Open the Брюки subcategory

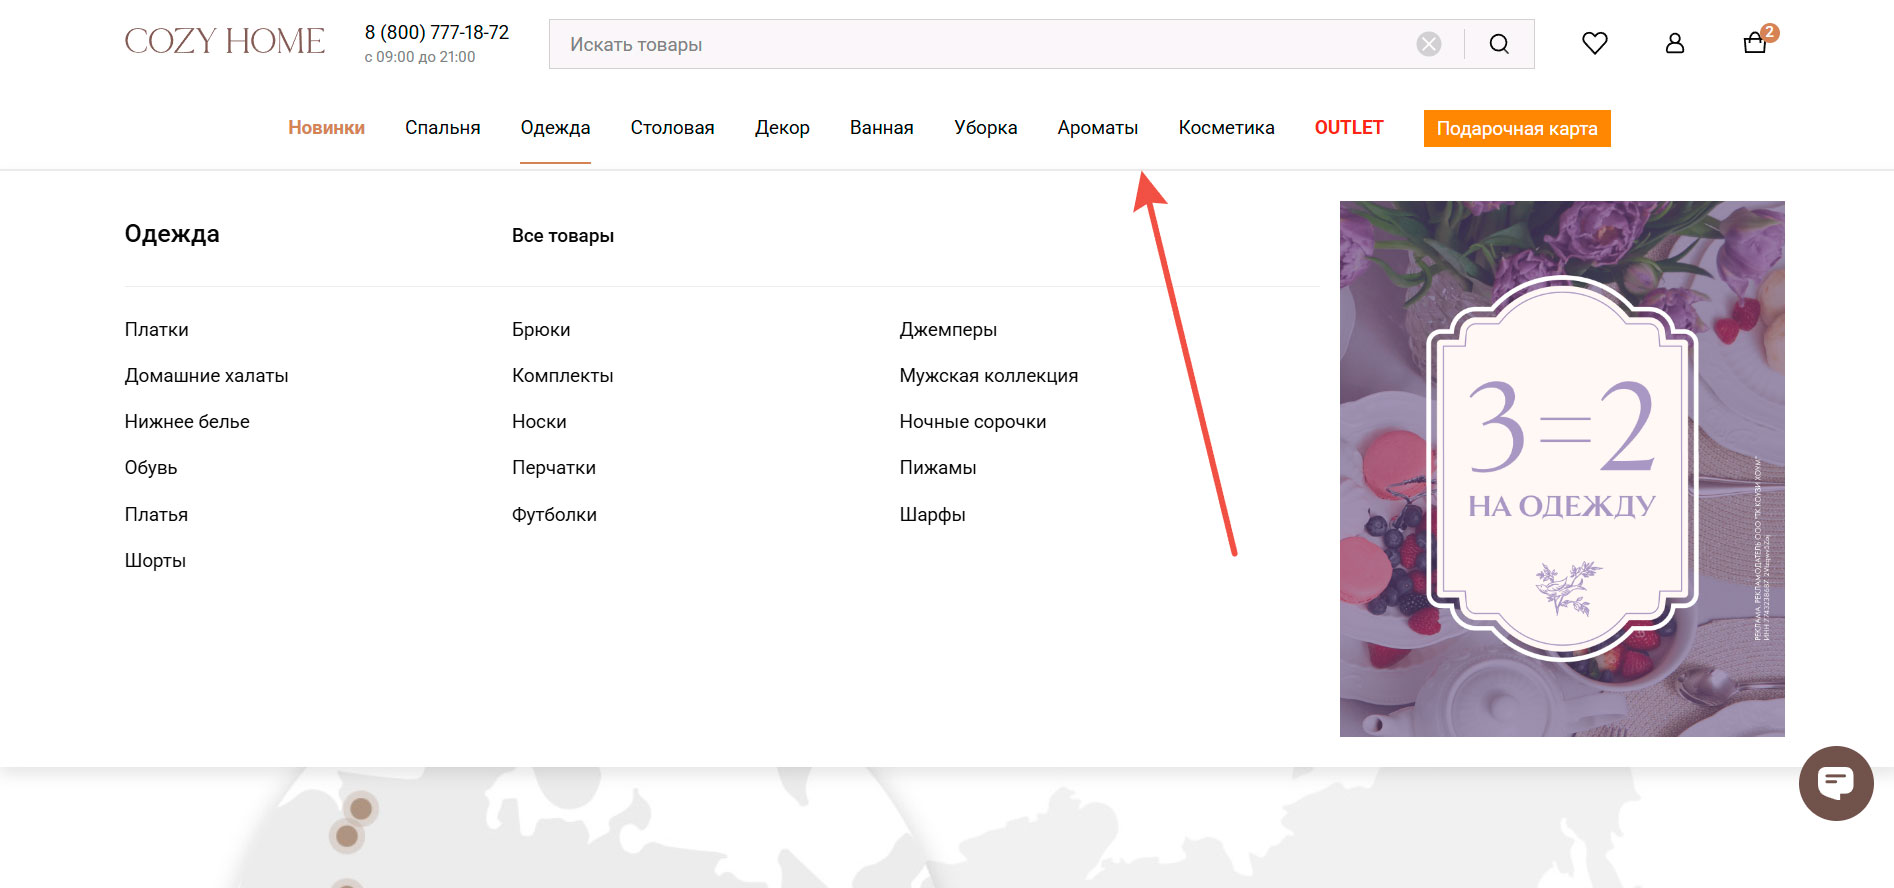coord(541,330)
